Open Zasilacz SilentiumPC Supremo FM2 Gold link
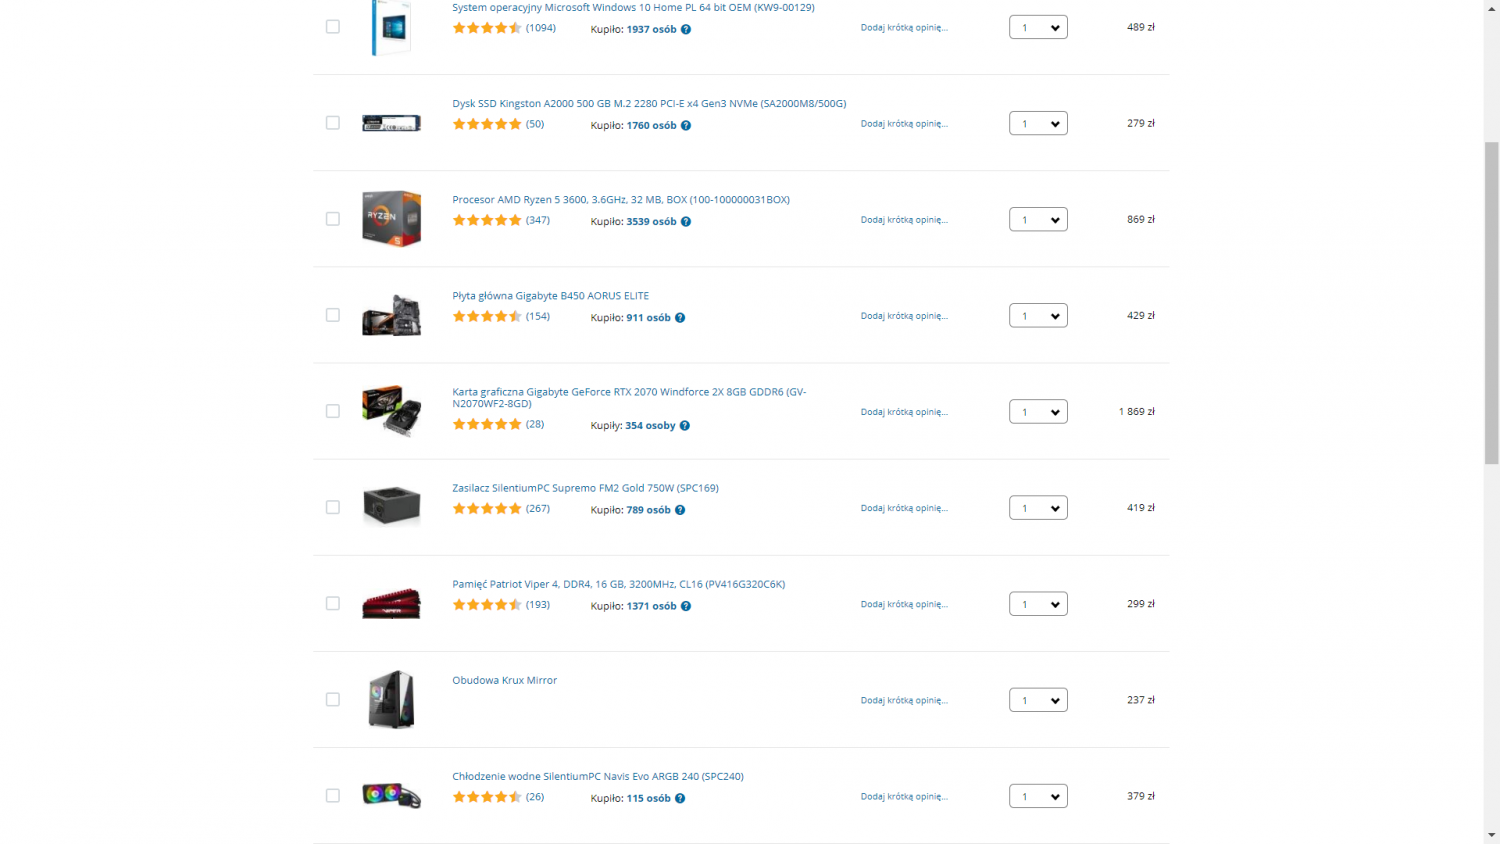 pyautogui.click(x=585, y=488)
